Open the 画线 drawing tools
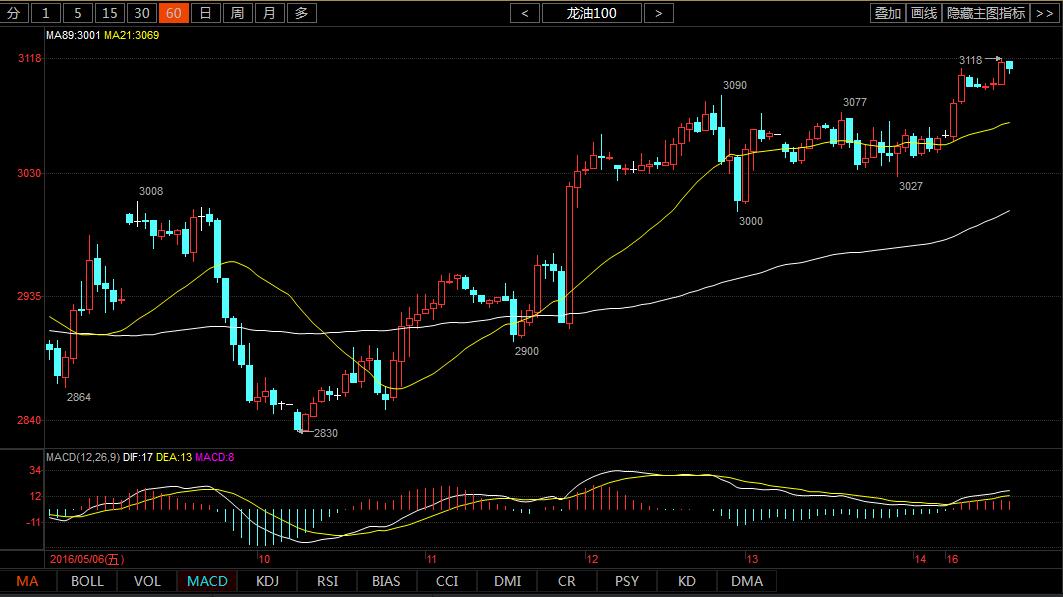This screenshot has height=597, width=1063. point(924,13)
